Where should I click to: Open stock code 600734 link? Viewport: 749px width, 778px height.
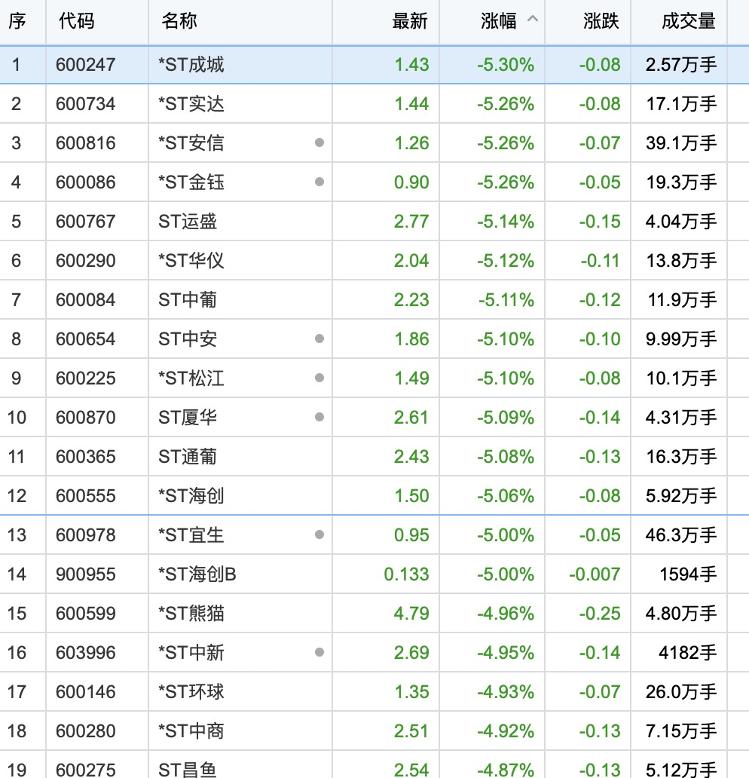click(86, 104)
